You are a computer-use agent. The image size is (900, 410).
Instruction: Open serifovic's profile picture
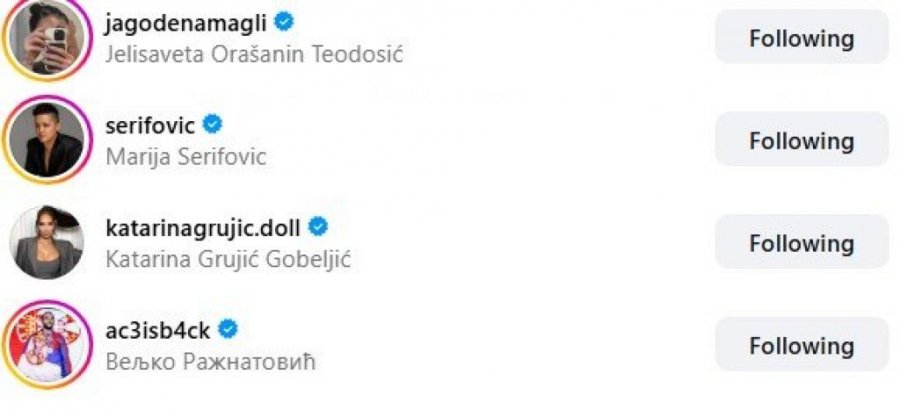45,140
